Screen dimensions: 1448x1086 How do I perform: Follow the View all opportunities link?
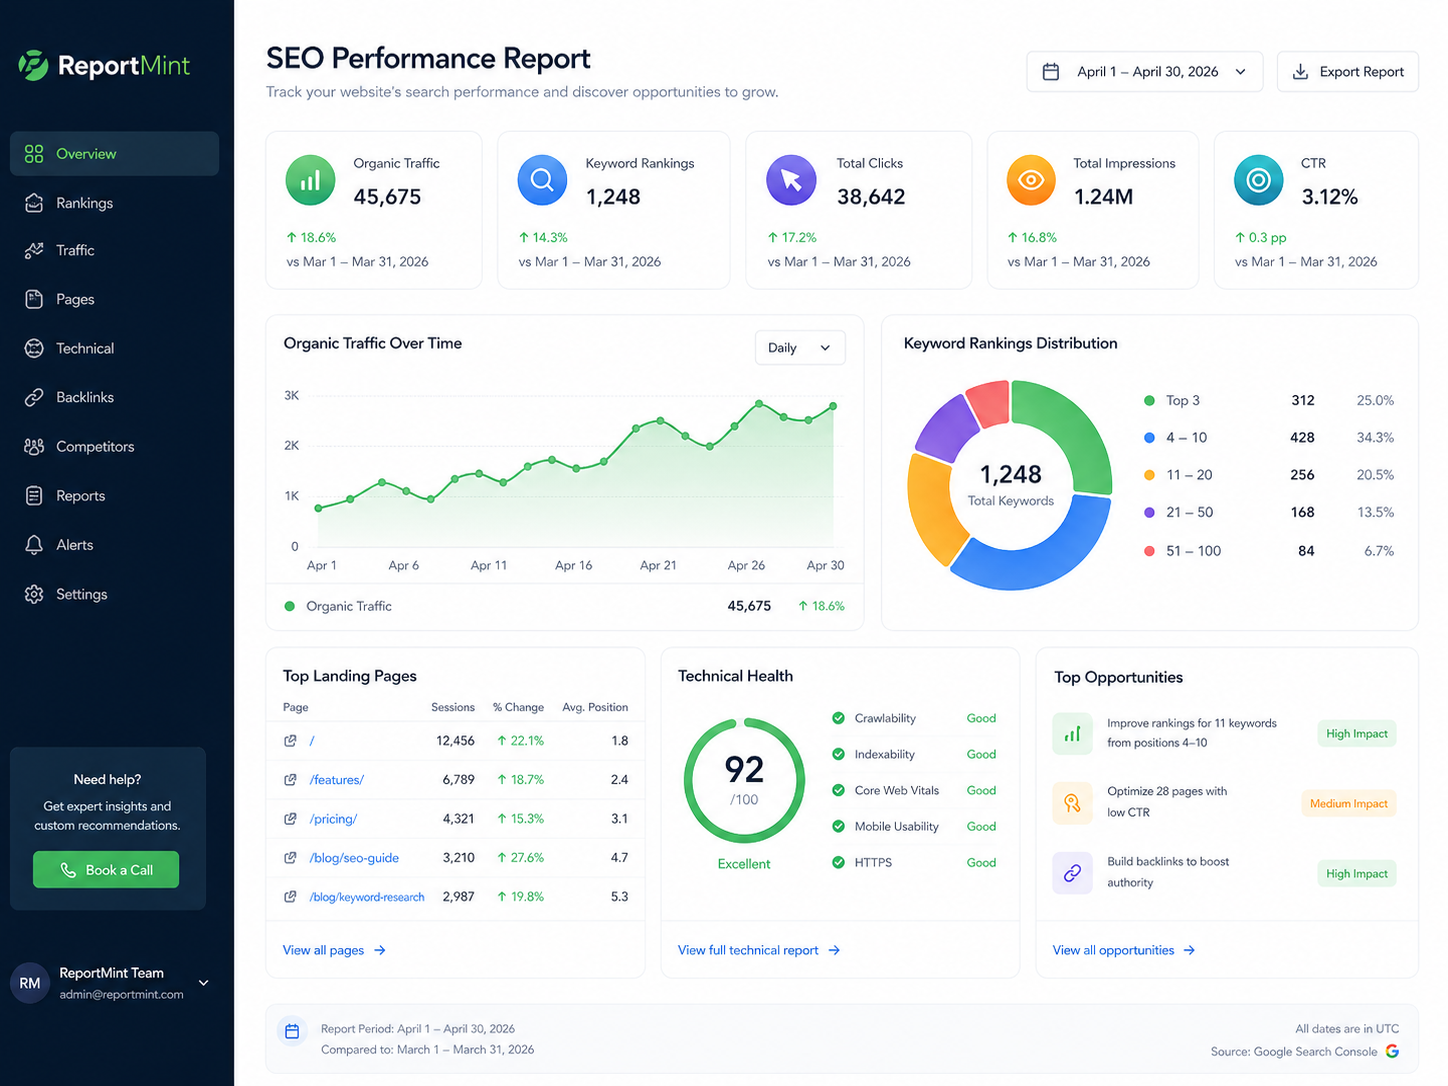tap(1124, 950)
